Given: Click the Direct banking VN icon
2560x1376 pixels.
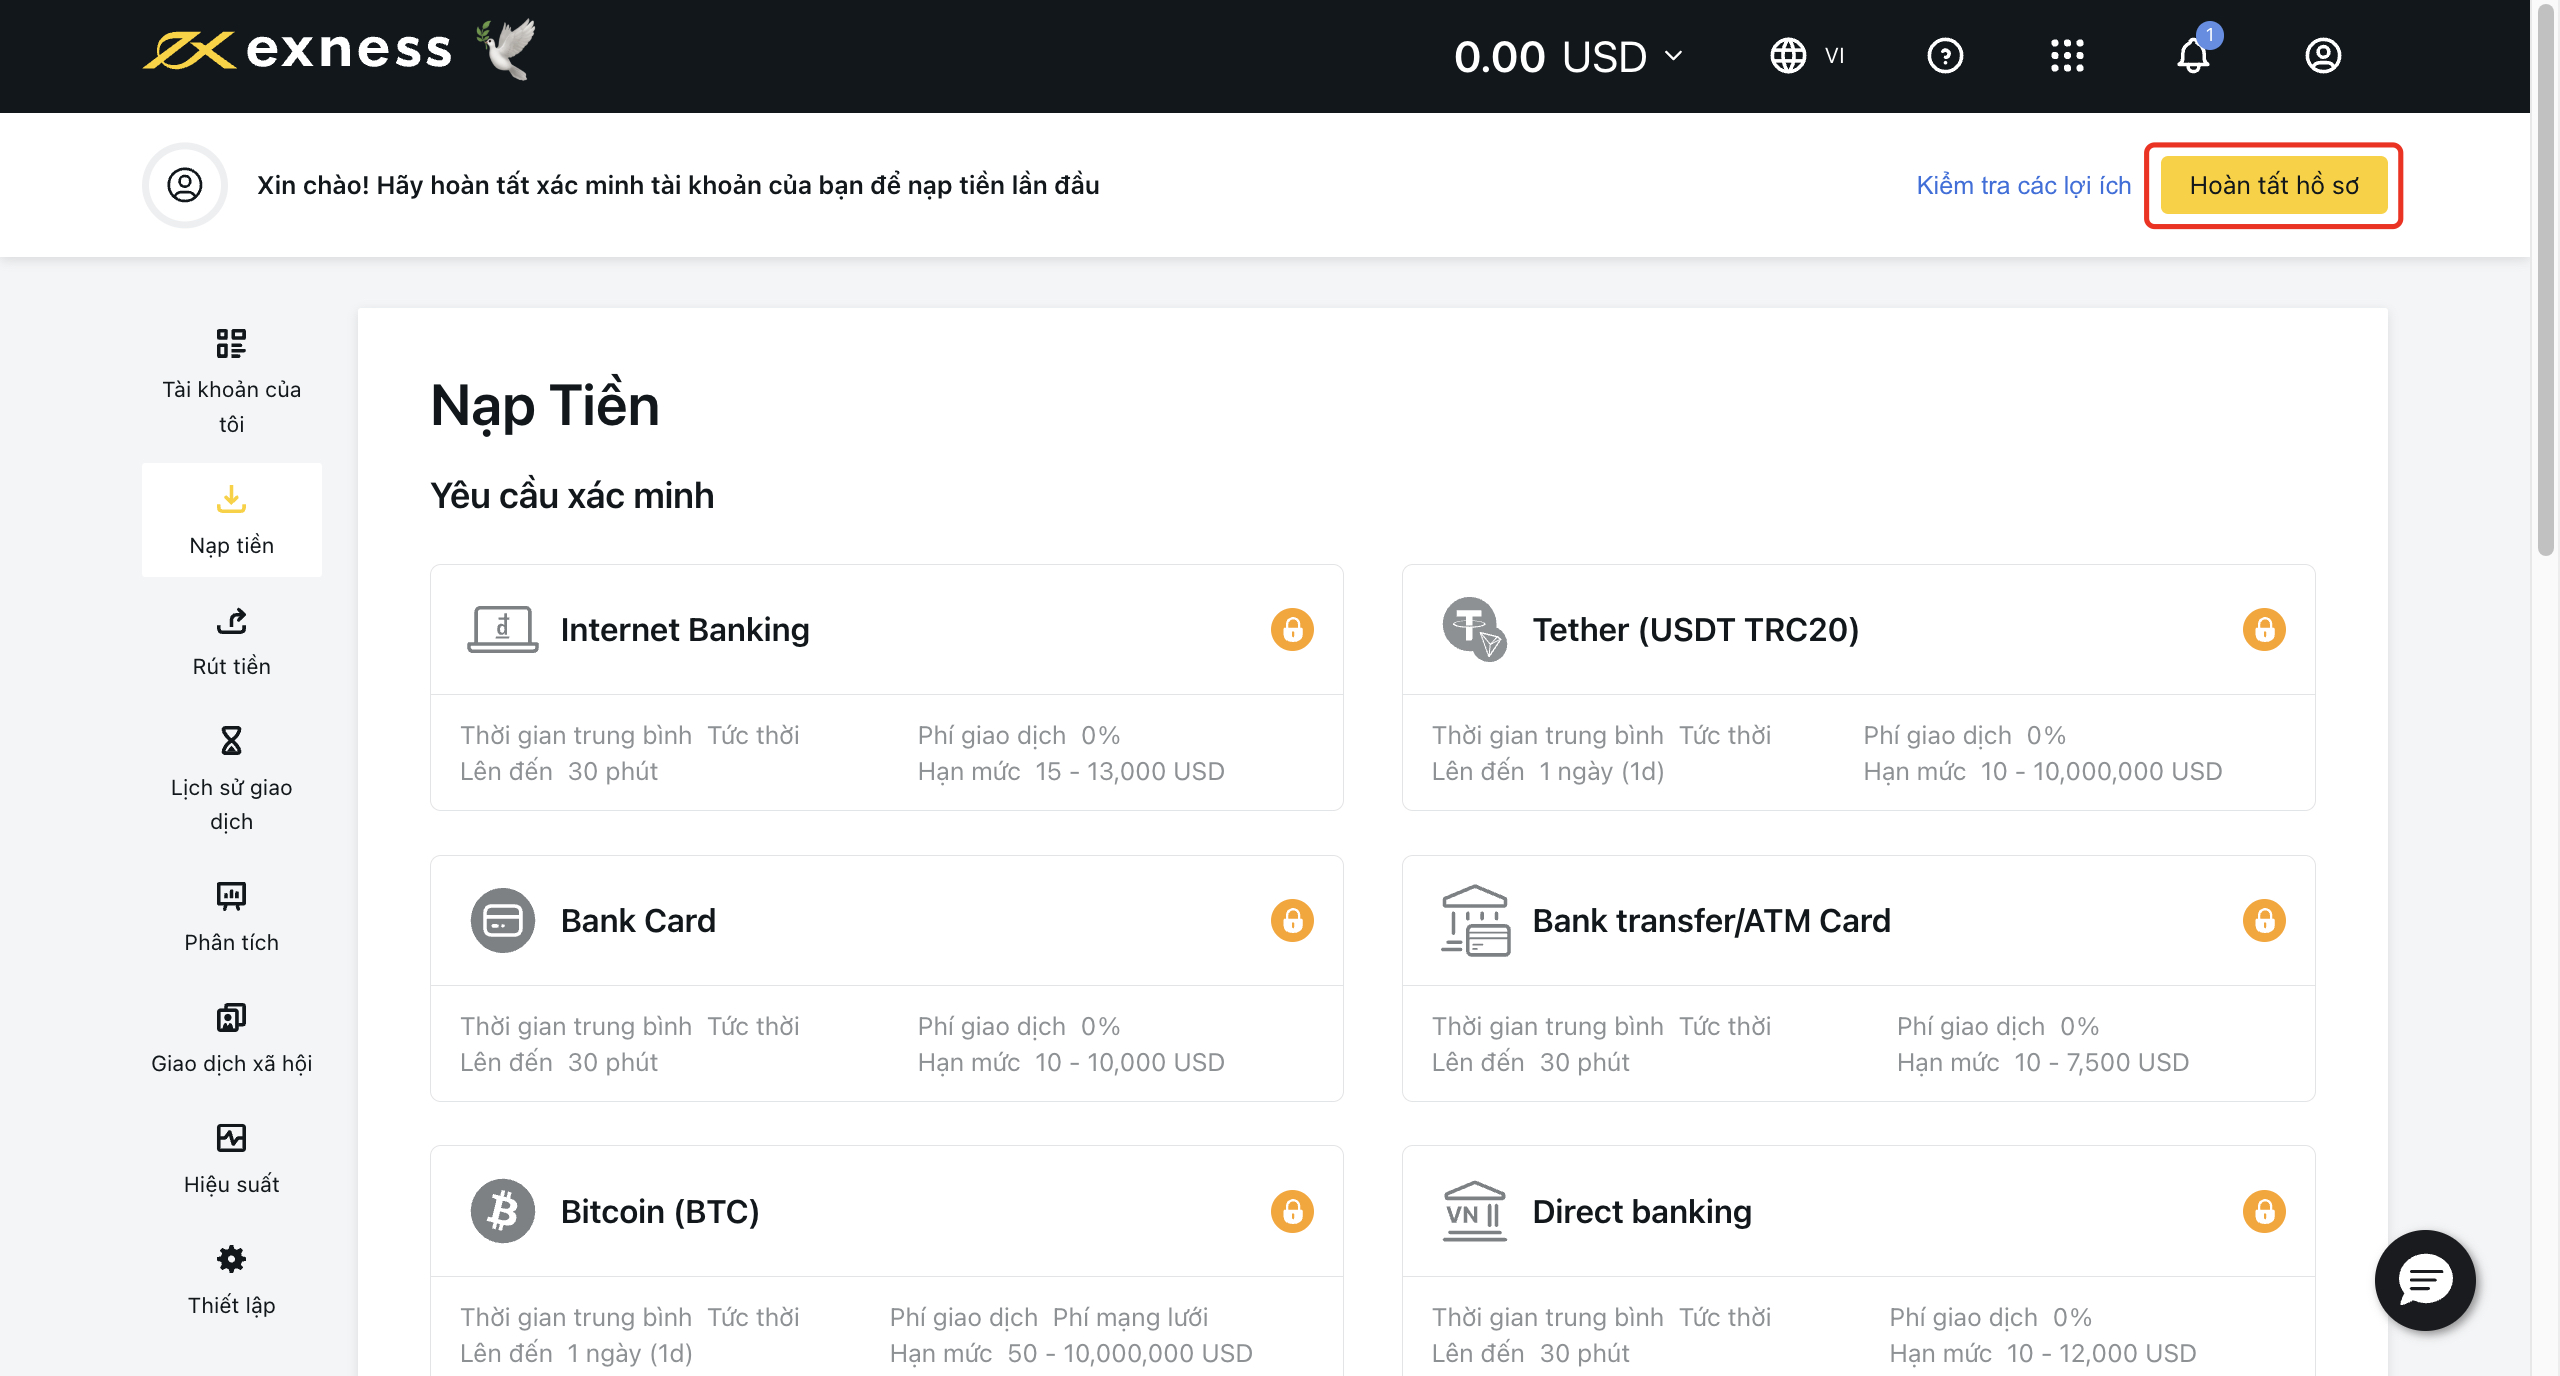Looking at the screenshot, I should [1475, 1212].
